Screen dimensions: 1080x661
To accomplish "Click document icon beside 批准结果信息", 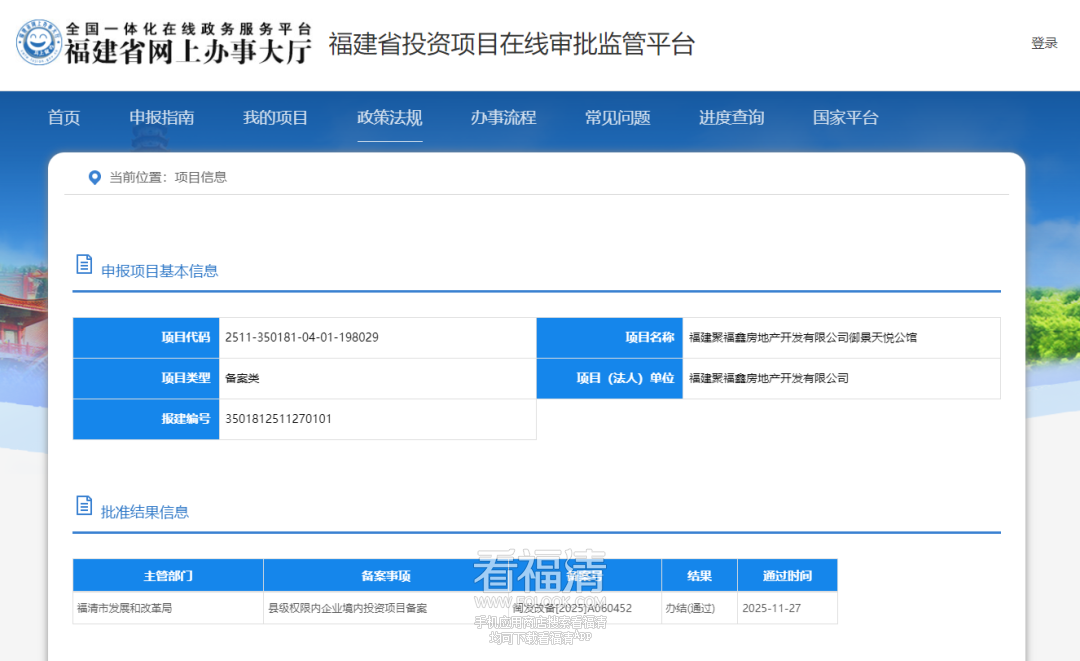I will pos(84,506).
